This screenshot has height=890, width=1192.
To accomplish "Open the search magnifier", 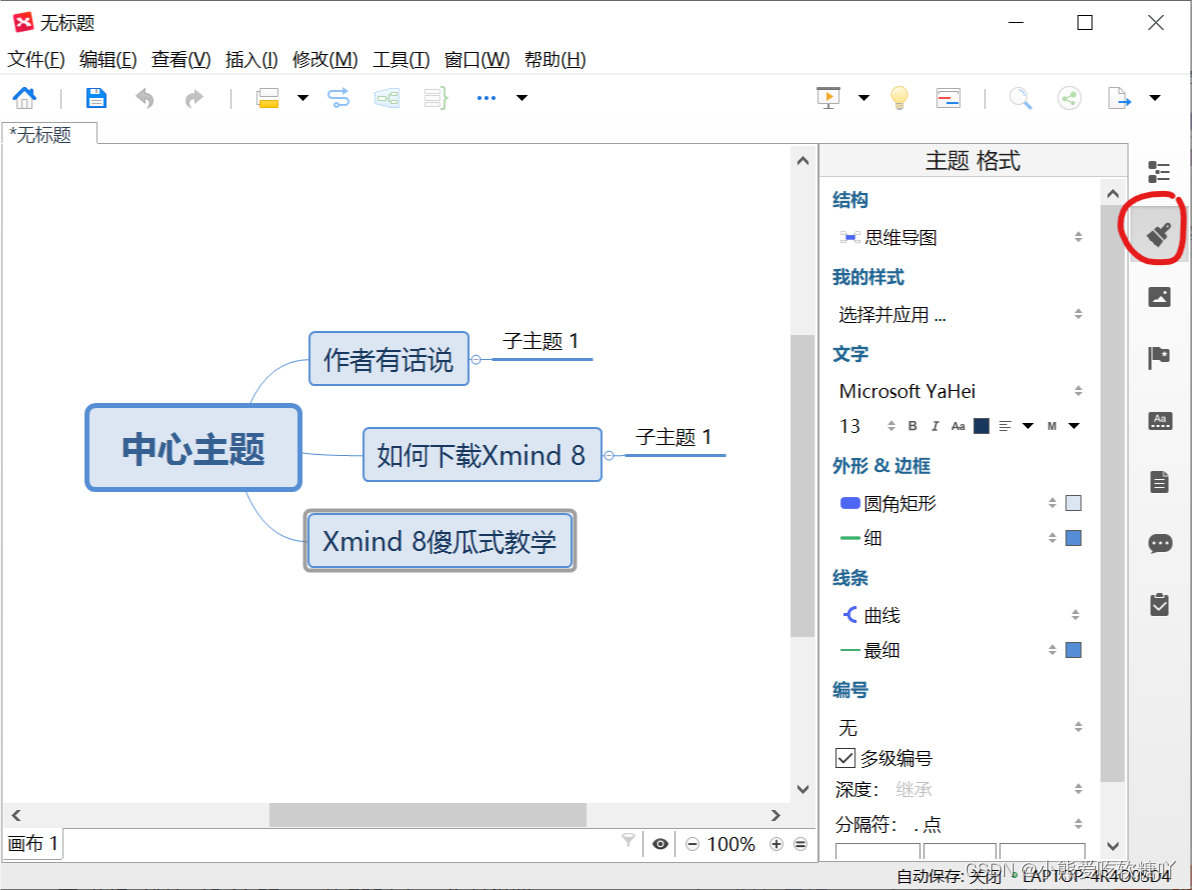I will coord(1020,98).
